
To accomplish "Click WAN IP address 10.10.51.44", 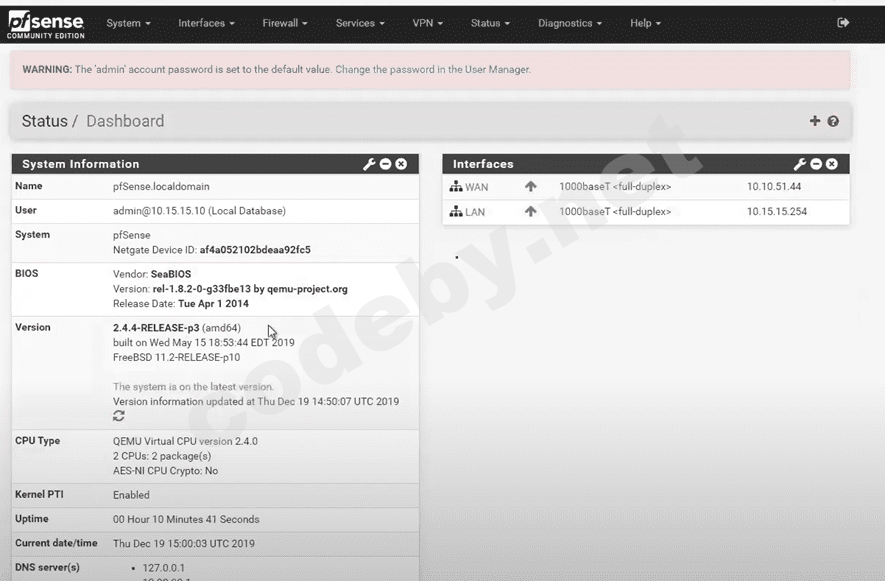I will [x=774, y=186].
